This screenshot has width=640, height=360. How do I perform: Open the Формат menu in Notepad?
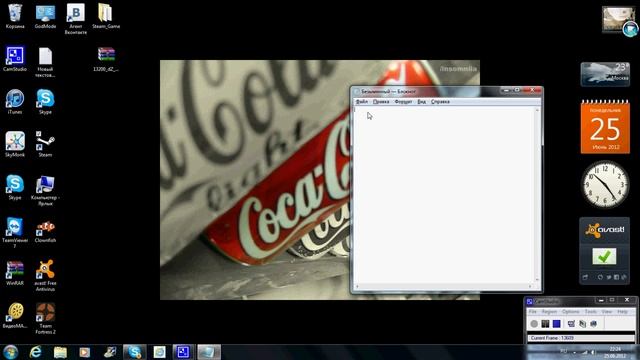[403, 102]
